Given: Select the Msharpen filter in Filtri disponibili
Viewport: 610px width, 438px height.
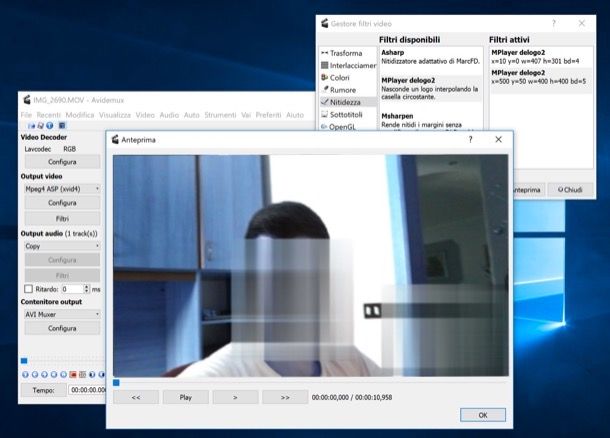Looking at the screenshot, I should (431, 121).
